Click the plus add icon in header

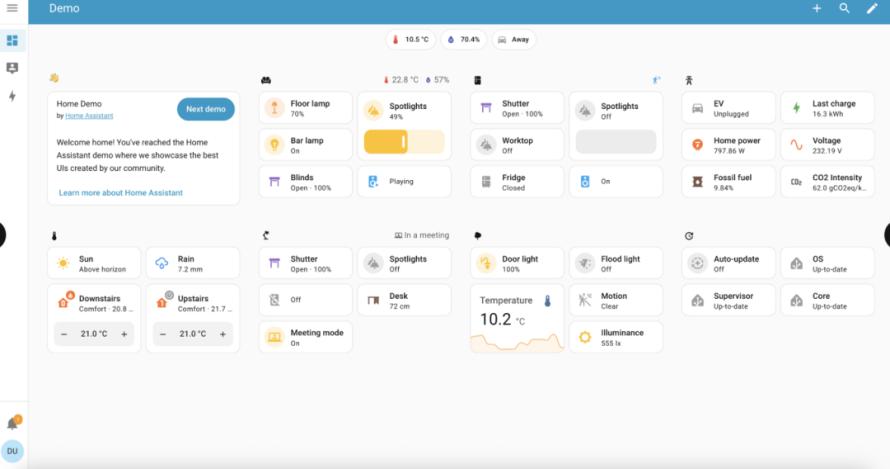click(x=816, y=8)
